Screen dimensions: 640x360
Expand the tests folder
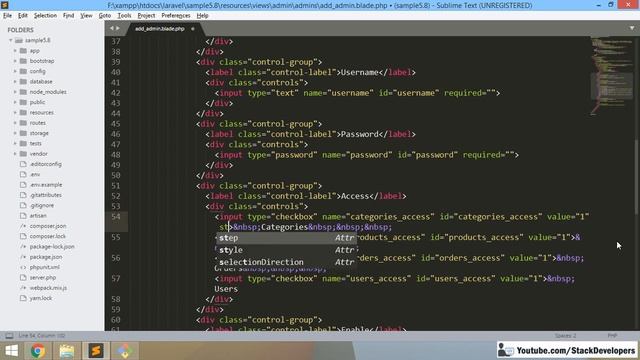(x=15, y=143)
